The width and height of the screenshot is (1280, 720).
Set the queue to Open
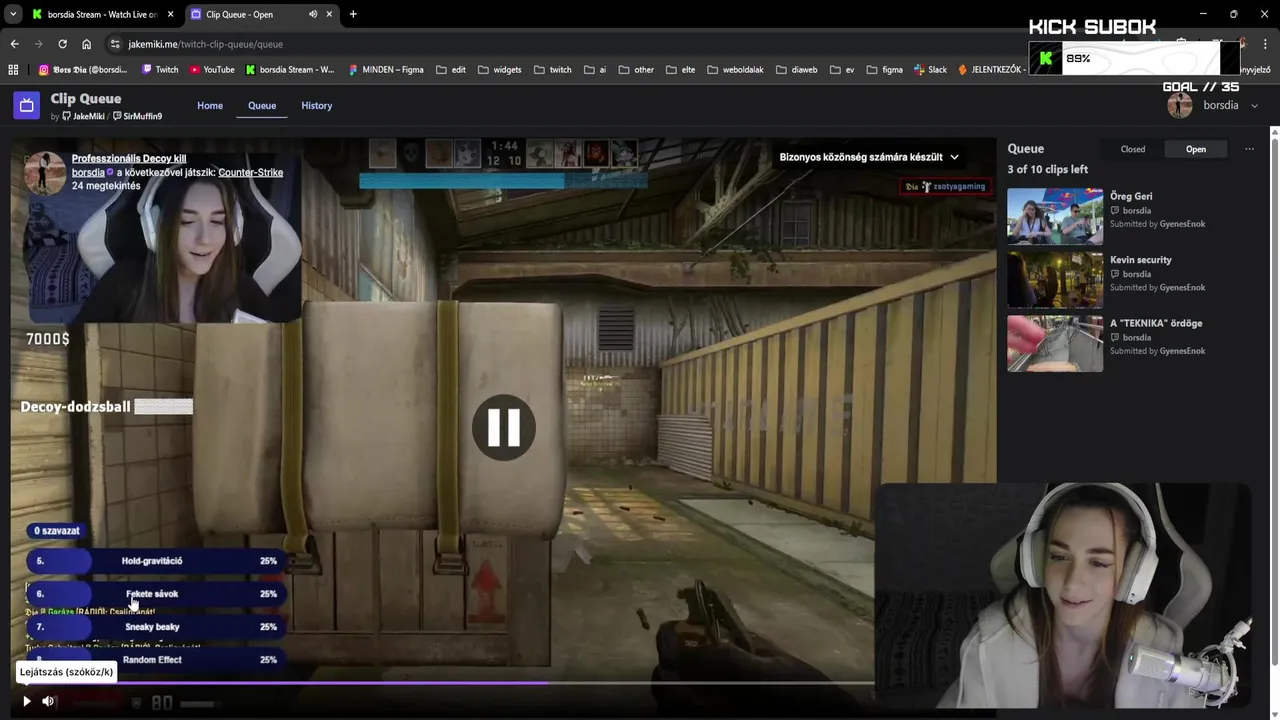(x=1196, y=149)
